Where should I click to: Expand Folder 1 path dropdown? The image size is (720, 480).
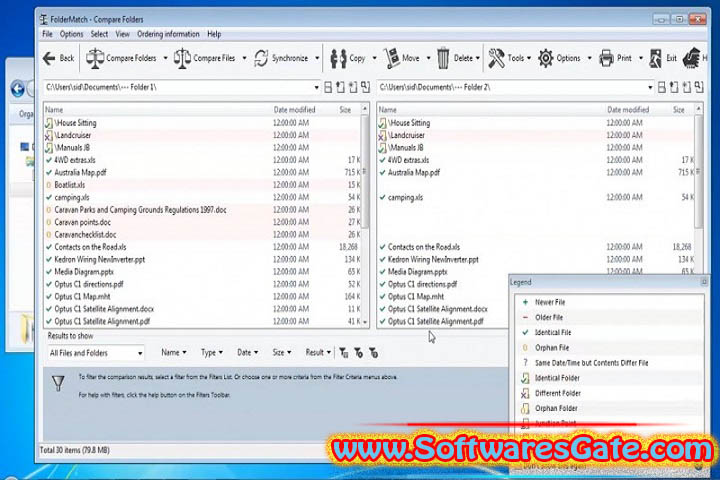pyautogui.click(x=316, y=87)
